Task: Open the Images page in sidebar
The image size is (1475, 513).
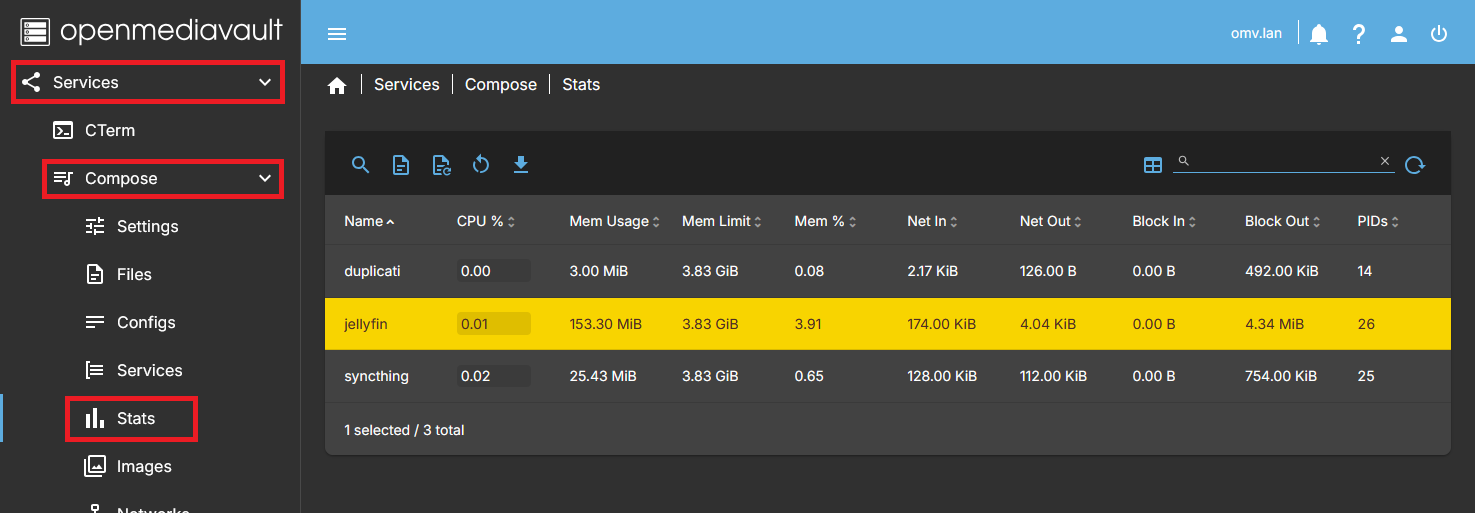Action: click(x=144, y=466)
